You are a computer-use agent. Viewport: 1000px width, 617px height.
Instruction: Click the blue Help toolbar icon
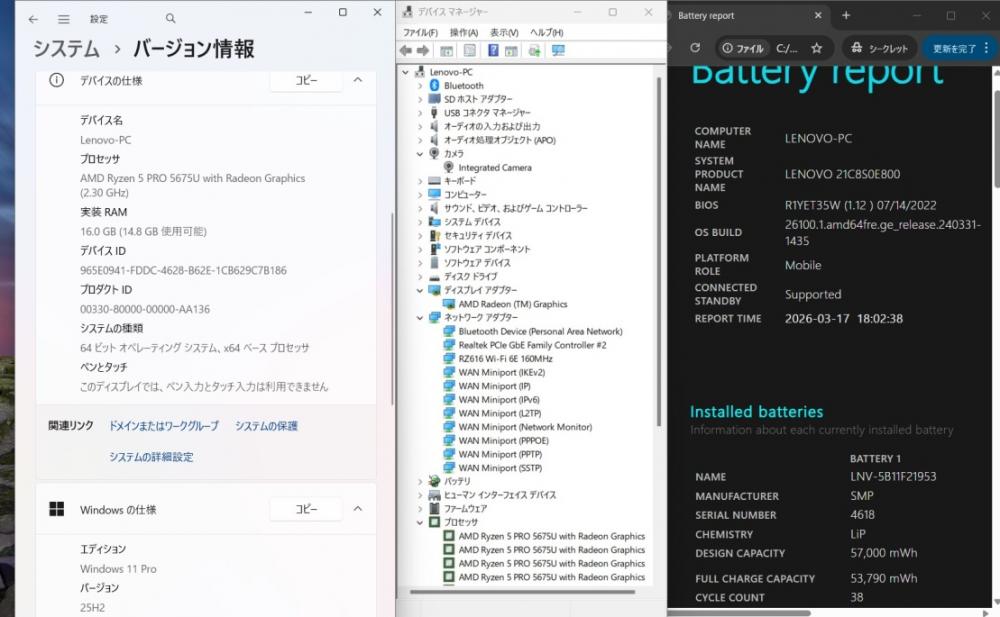pyautogui.click(x=493, y=50)
